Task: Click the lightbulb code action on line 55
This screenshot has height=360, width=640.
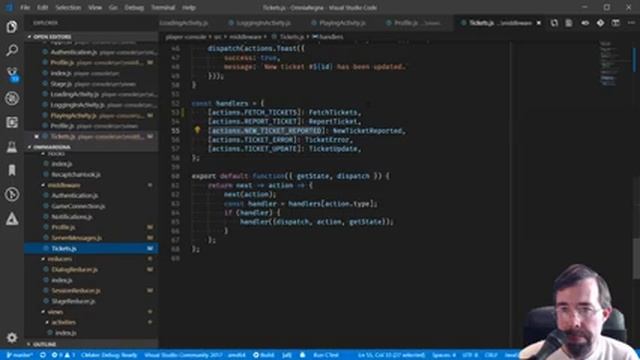Action: coord(197,130)
